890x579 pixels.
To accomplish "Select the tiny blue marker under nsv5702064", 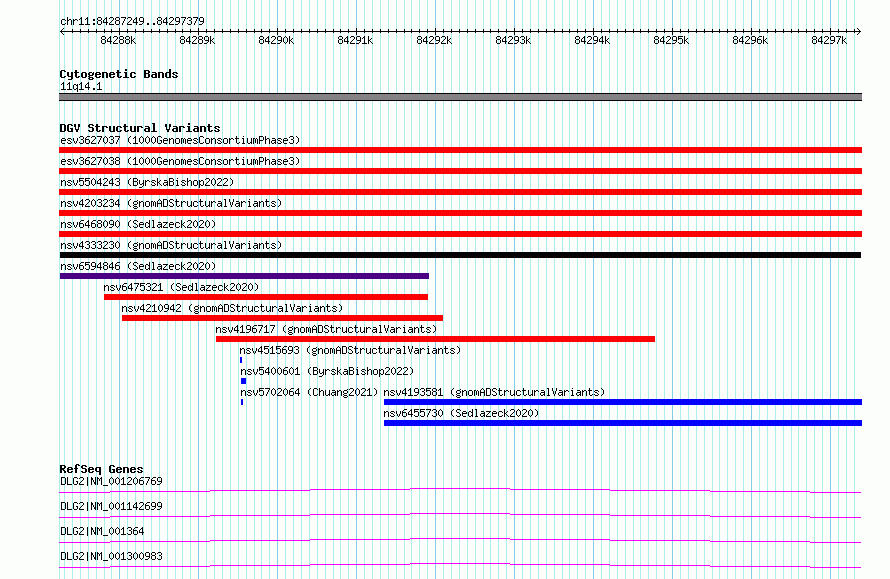I will [x=242, y=402].
